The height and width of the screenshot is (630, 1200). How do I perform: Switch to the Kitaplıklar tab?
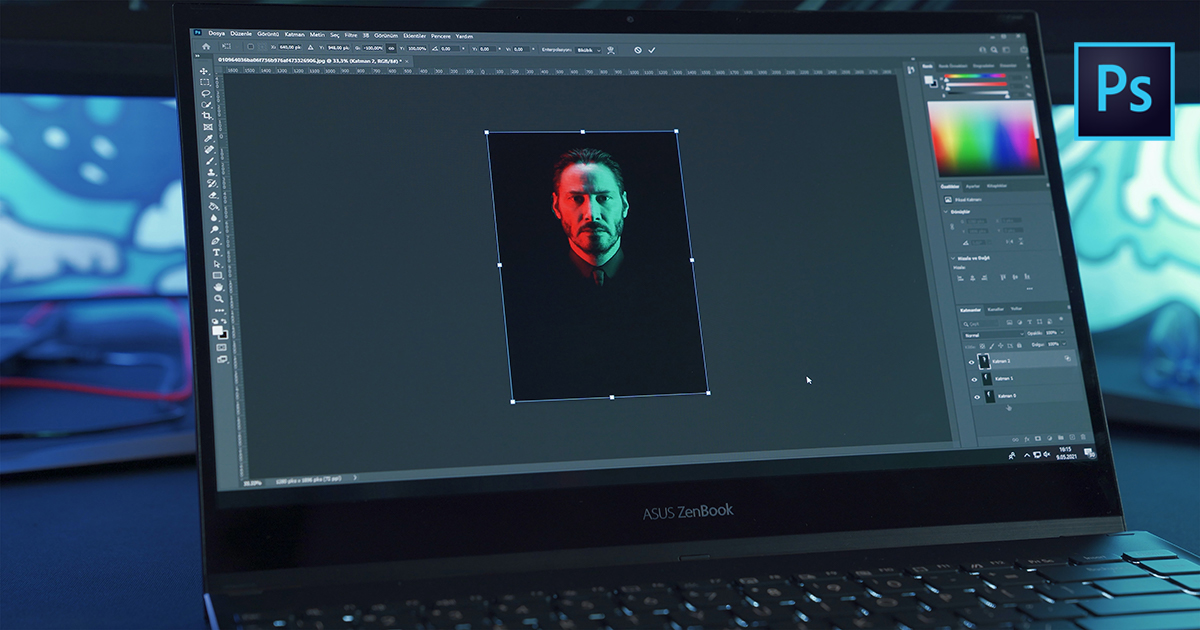[996, 186]
